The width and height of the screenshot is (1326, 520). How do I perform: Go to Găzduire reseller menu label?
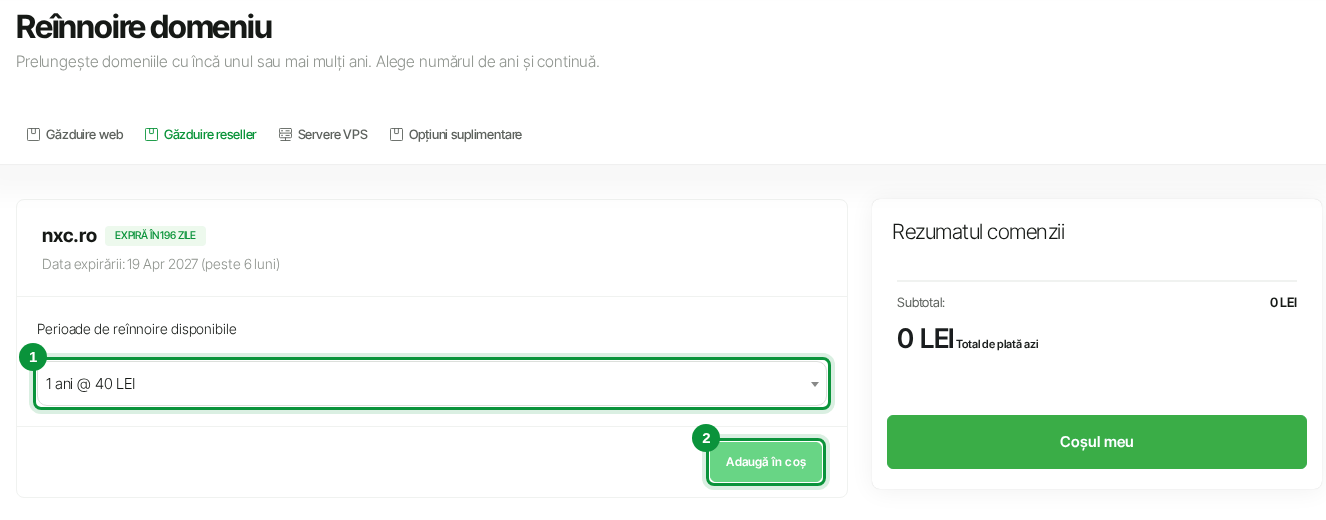click(210, 134)
